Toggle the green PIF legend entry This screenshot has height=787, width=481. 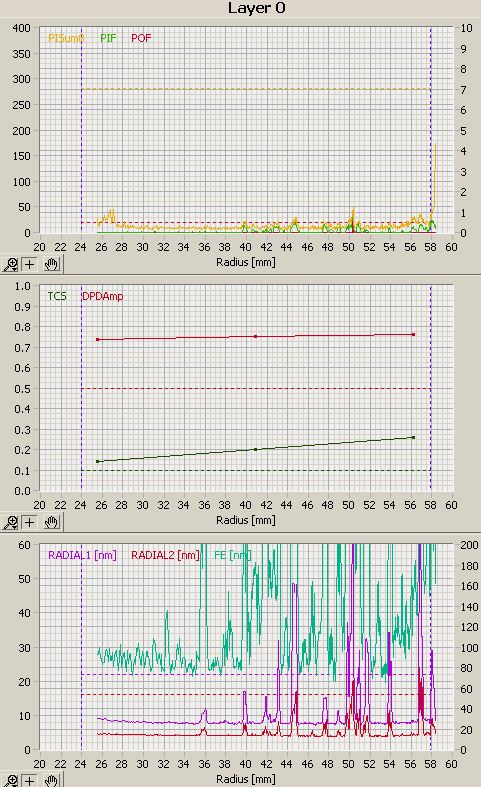coord(108,38)
